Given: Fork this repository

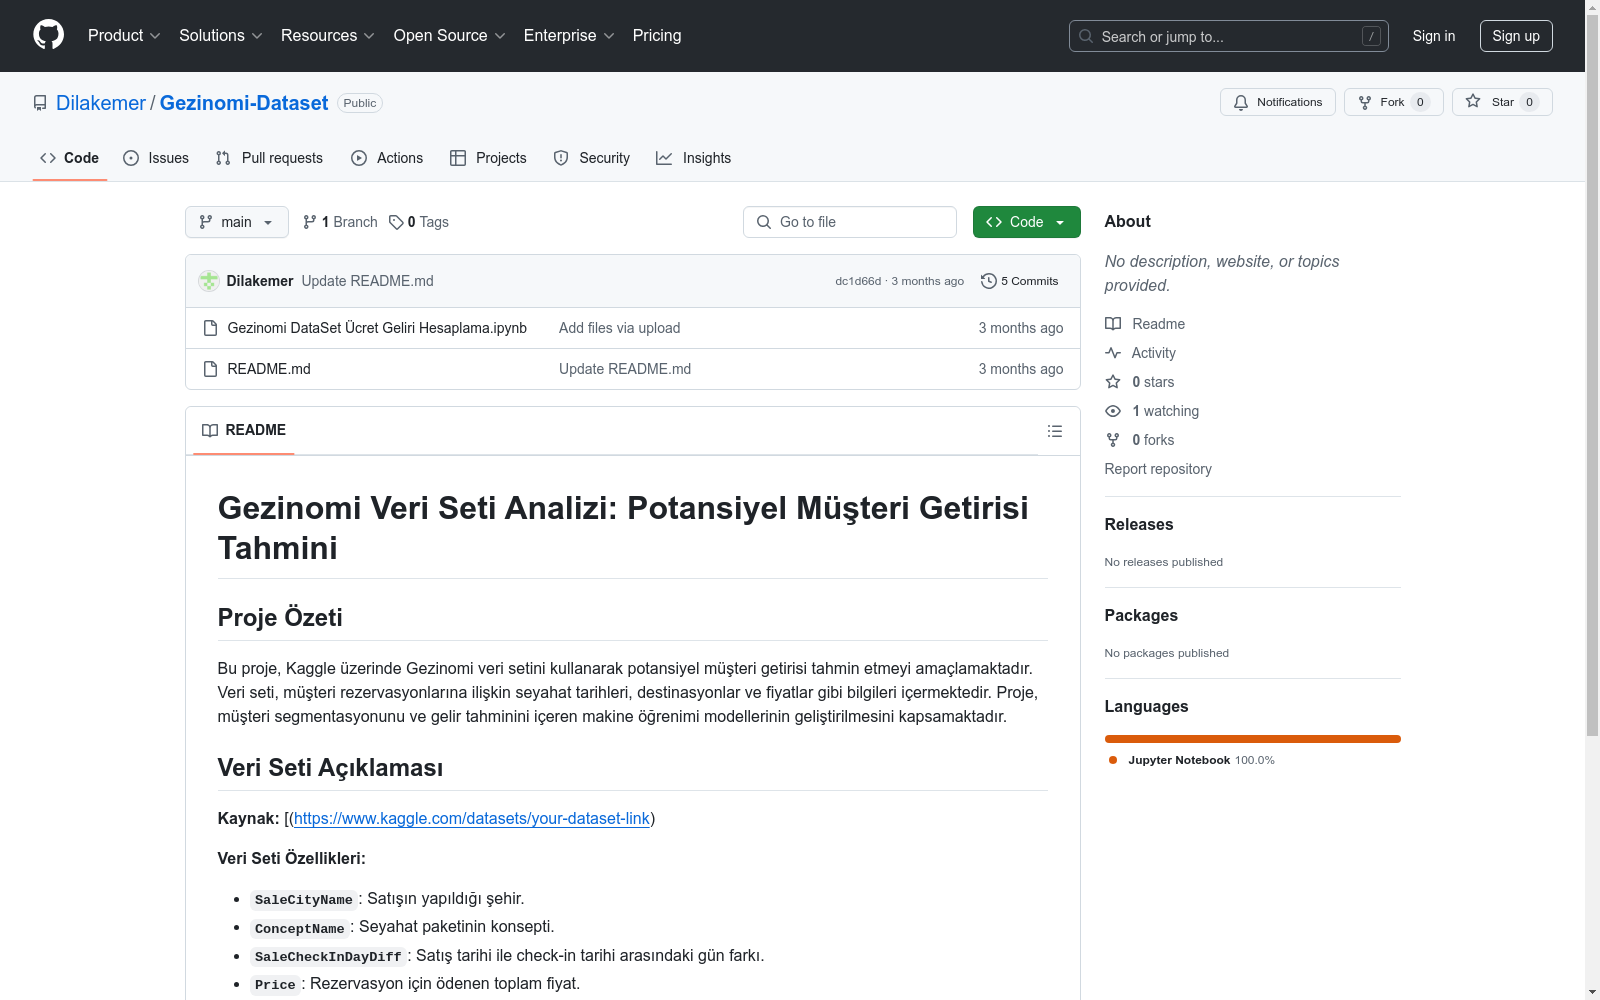Looking at the screenshot, I should point(1393,102).
